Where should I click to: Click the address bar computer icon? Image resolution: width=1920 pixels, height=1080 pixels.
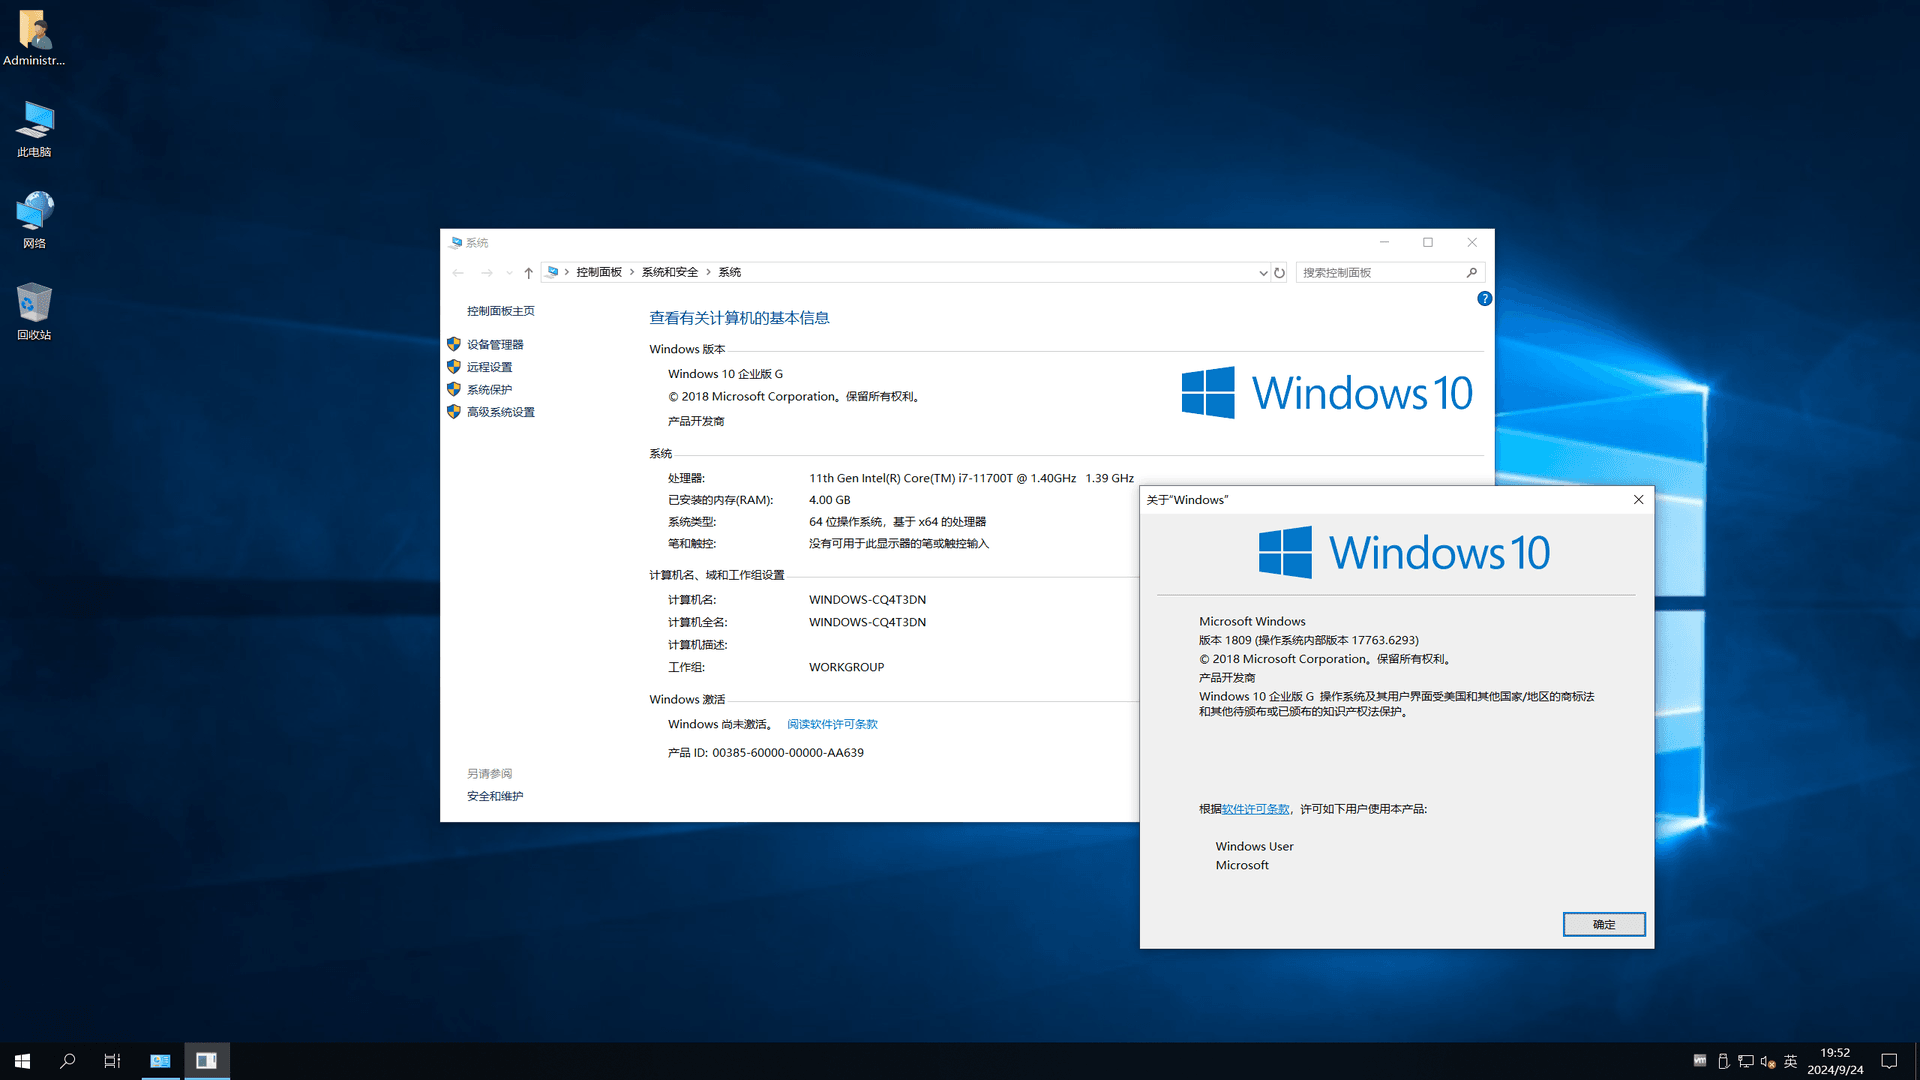coord(552,272)
